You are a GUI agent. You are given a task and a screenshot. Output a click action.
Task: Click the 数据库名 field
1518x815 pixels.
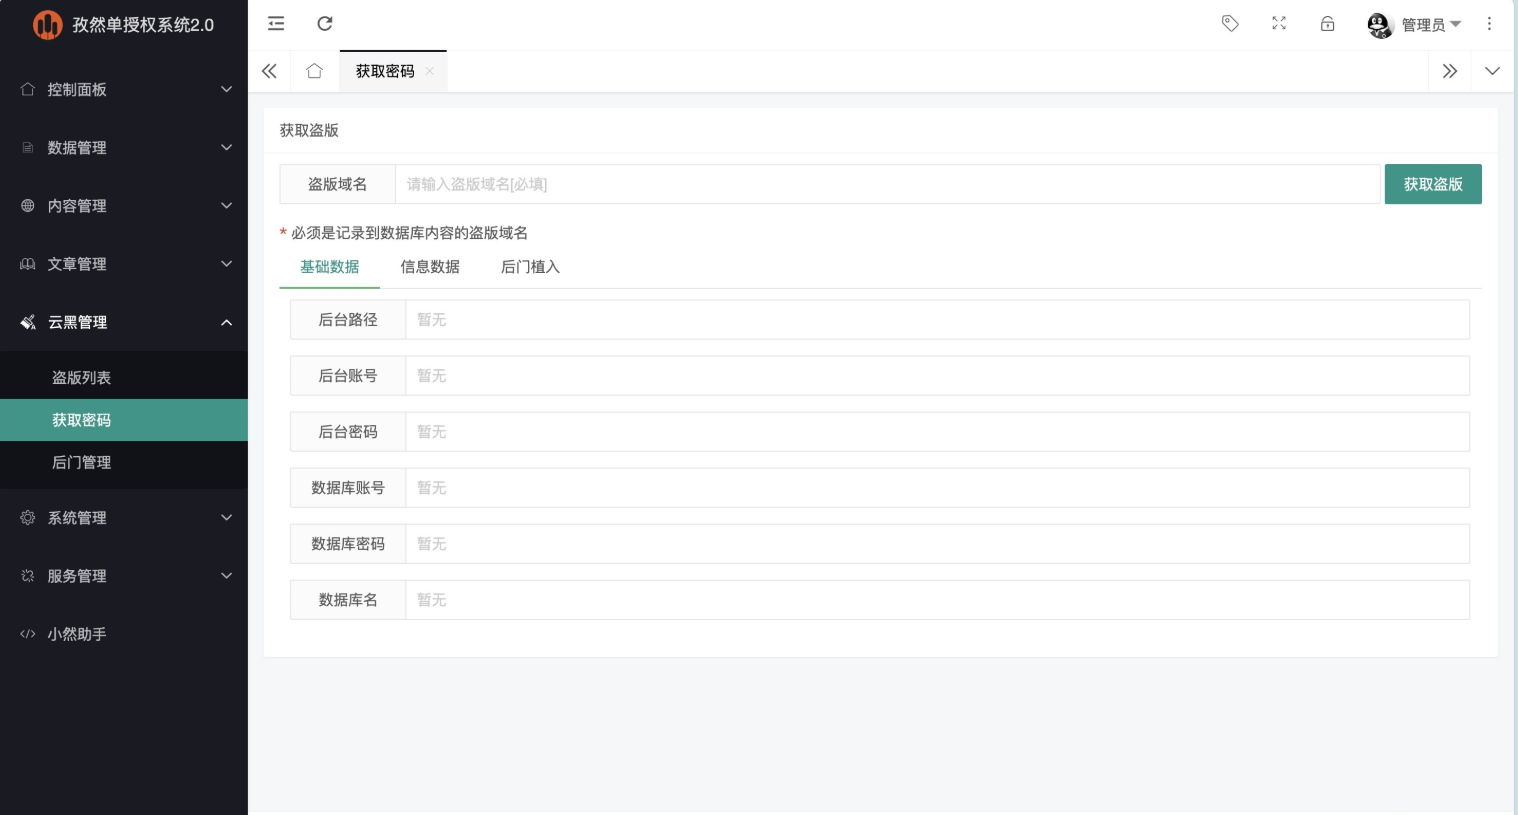click(937, 600)
